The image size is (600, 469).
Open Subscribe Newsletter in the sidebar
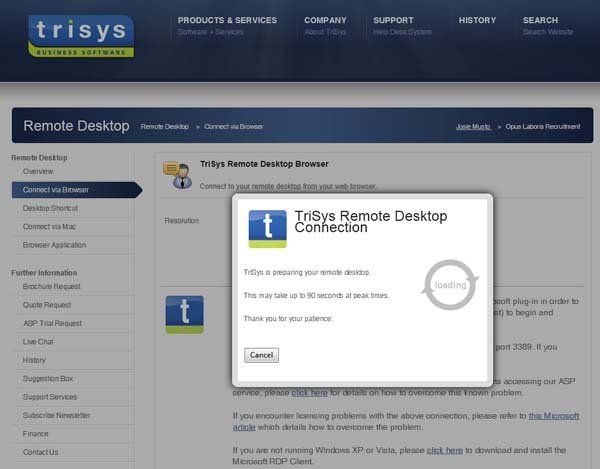pyautogui.click(x=57, y=415)
